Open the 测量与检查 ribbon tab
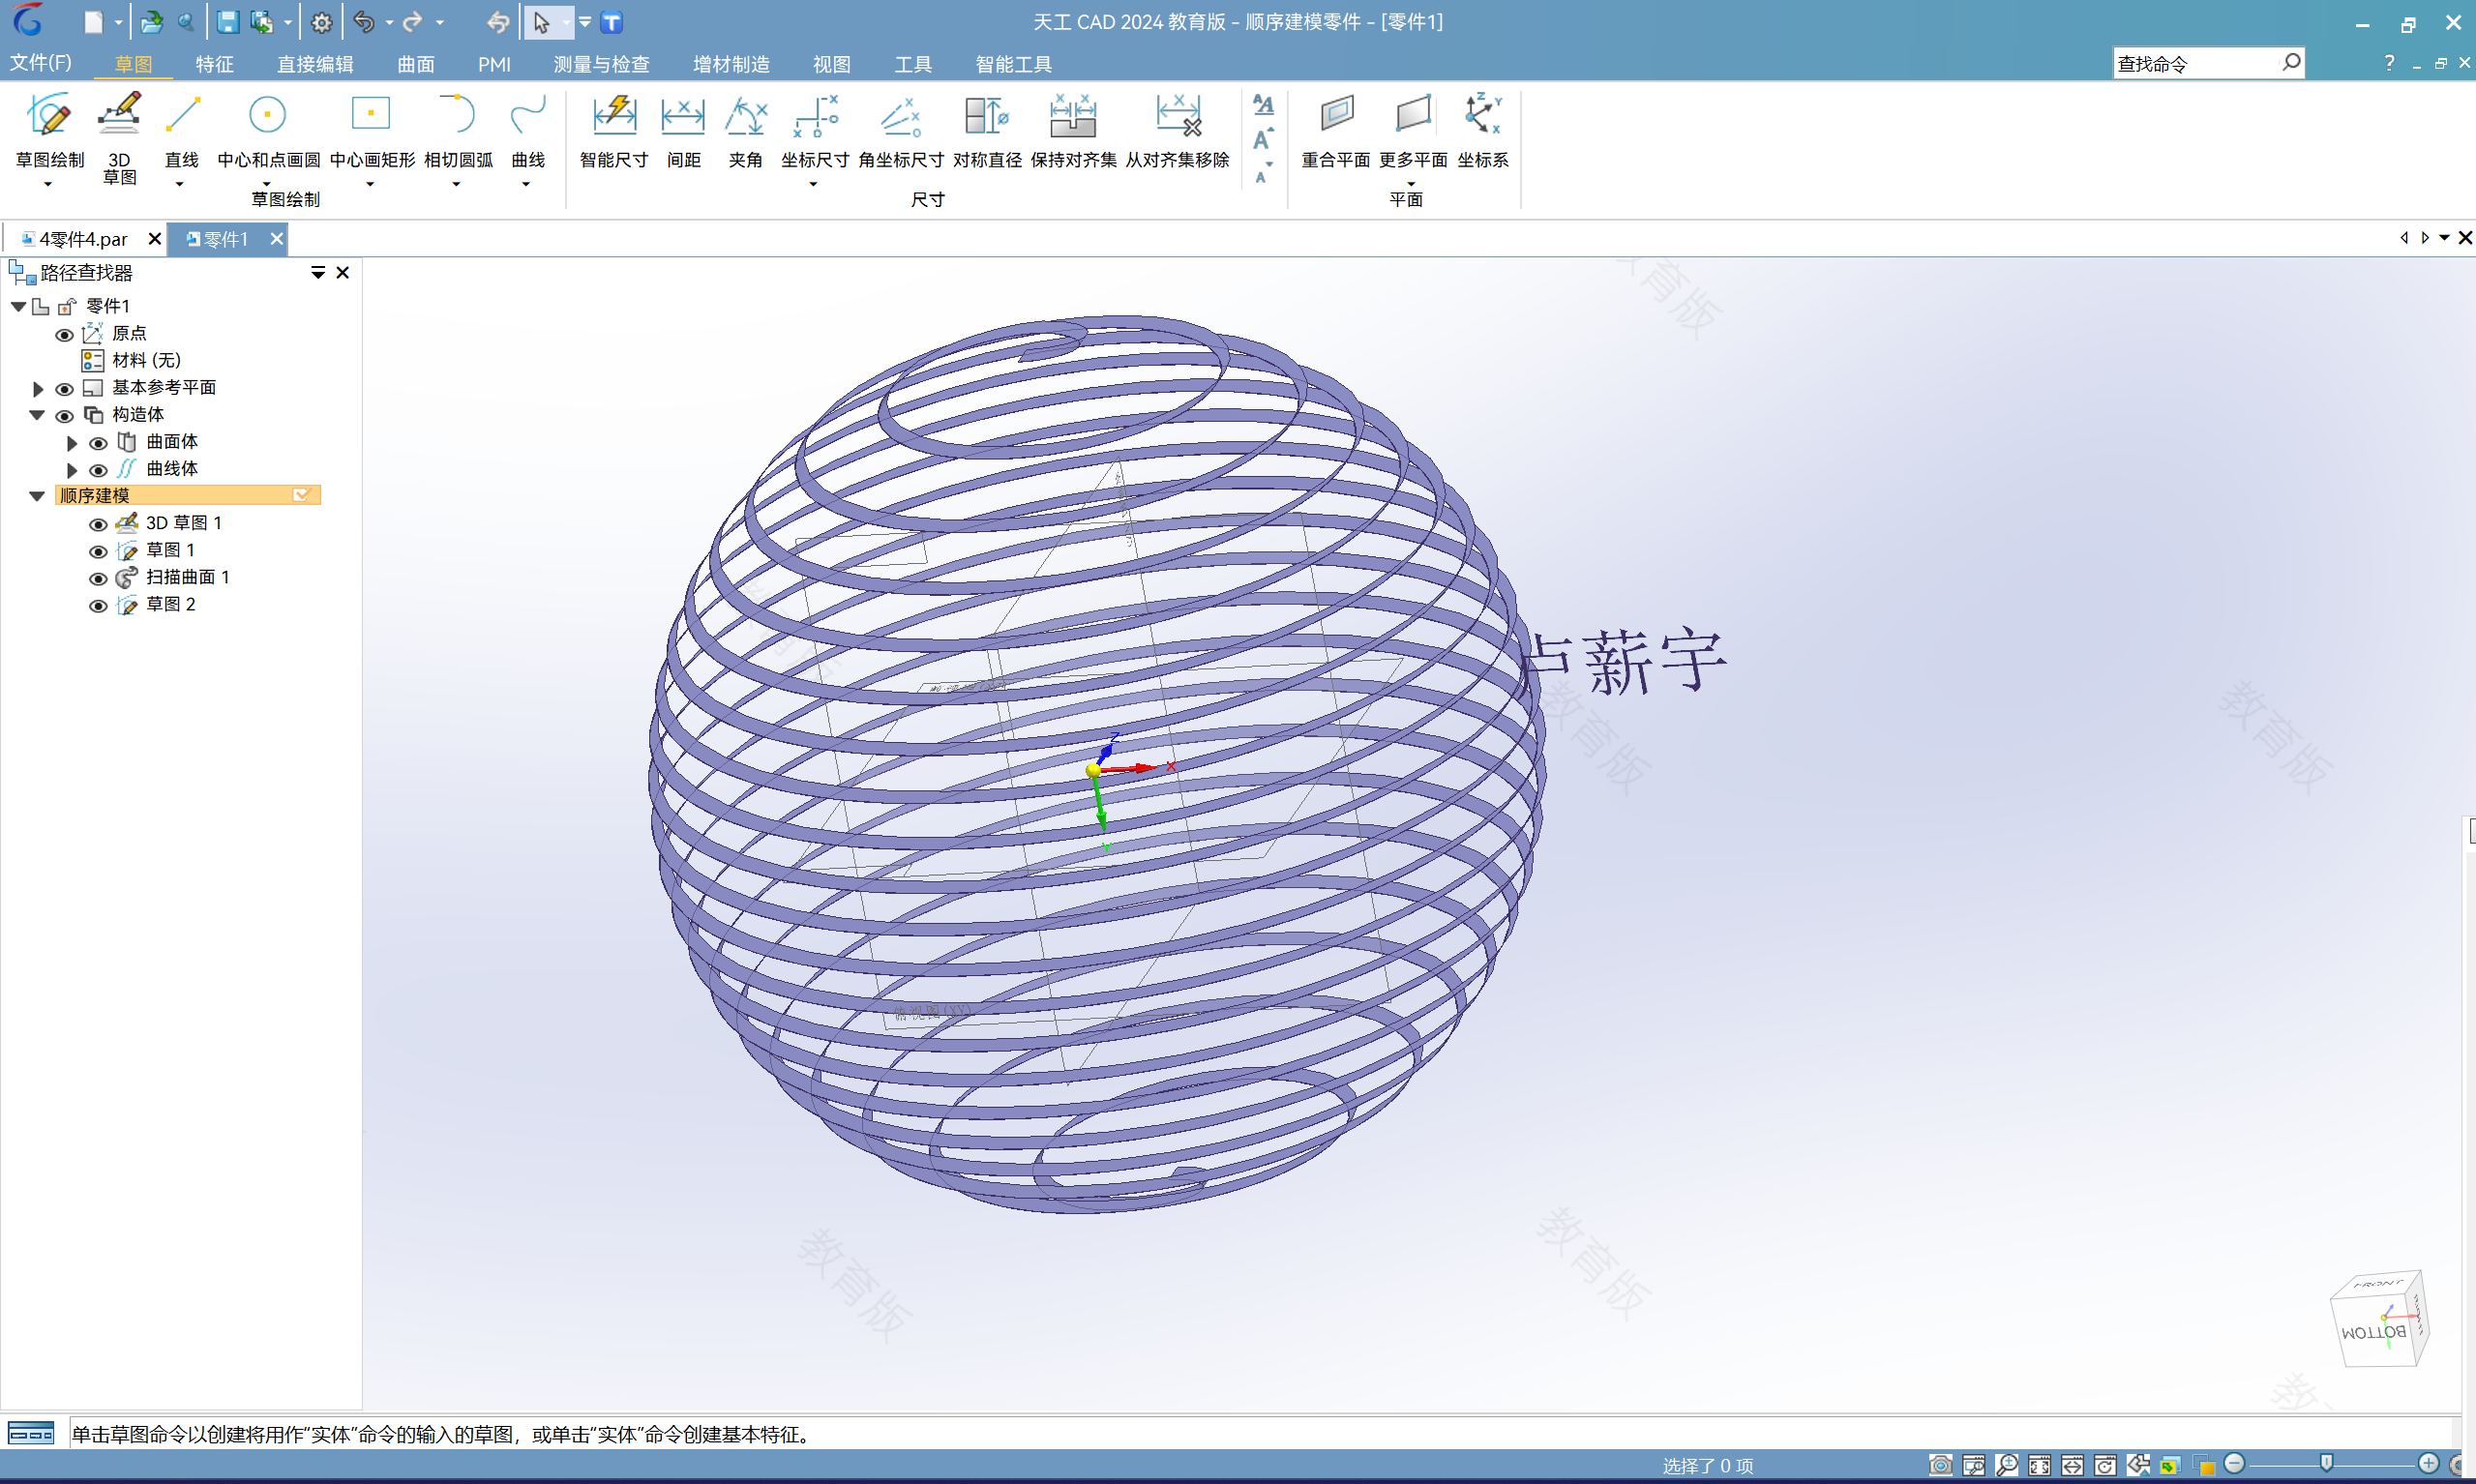 602,64
